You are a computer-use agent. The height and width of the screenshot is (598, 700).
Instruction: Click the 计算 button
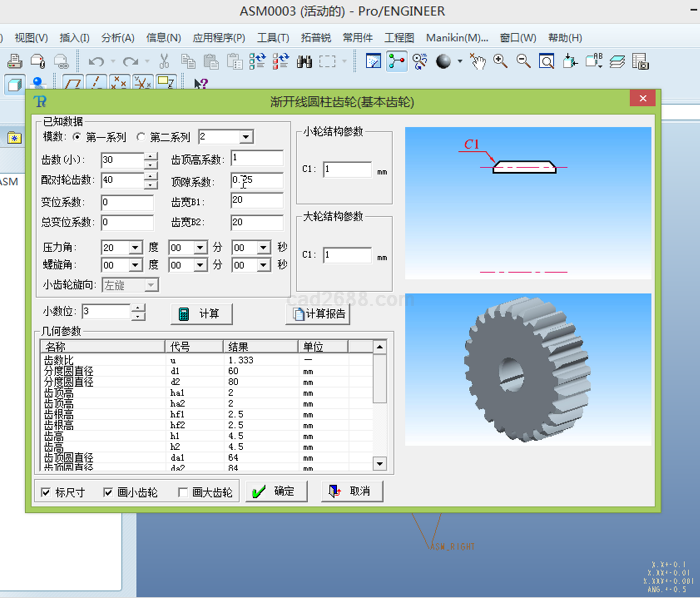click(199, 314)
